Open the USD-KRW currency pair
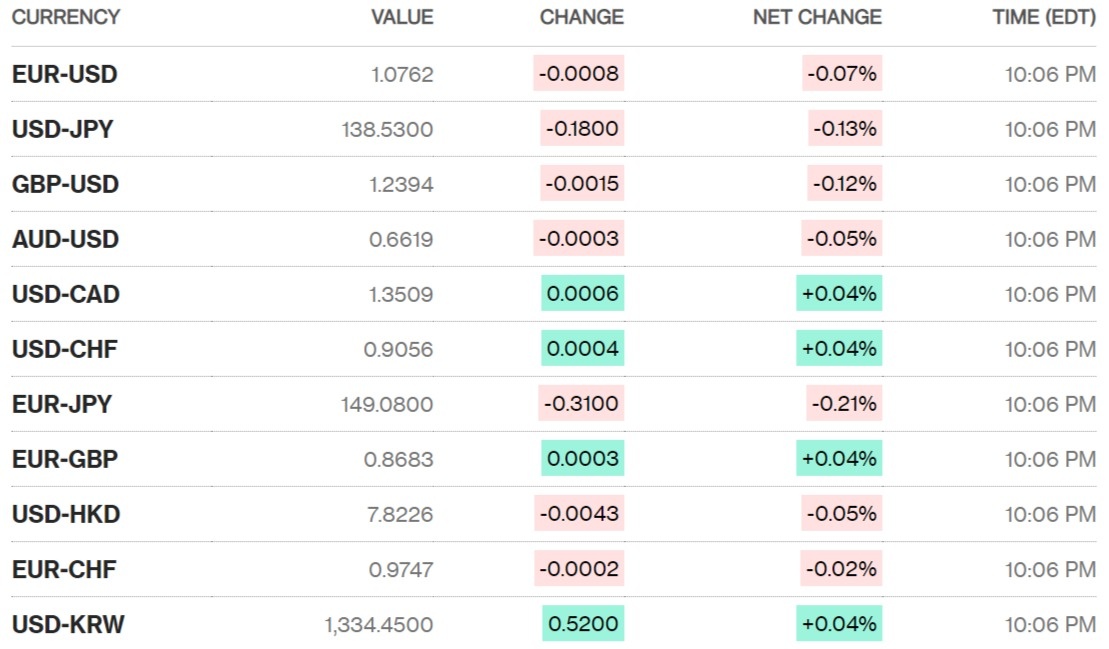The height and width of the screenshot is (649, 1109). pos(69,624)
